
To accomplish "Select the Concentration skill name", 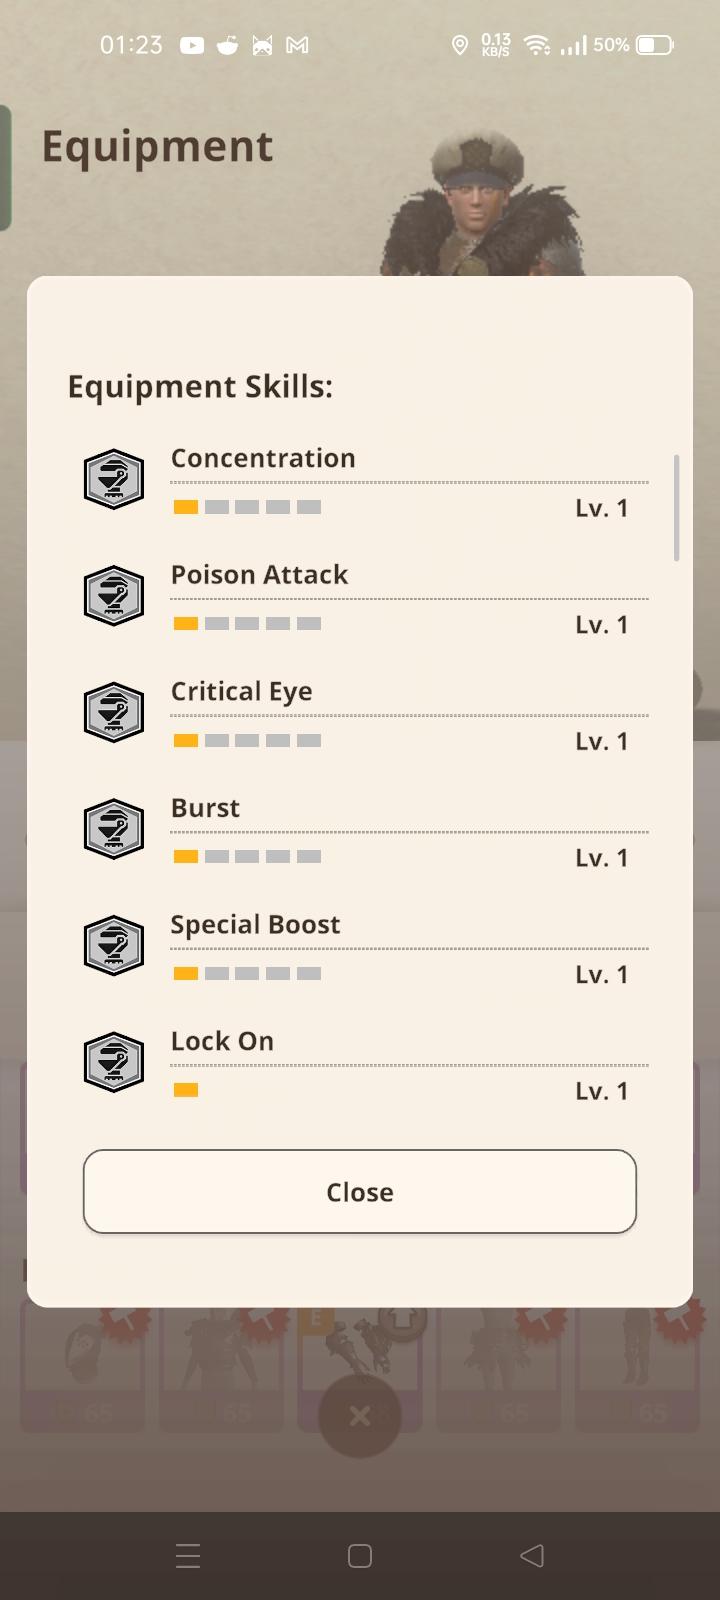I will point(263,458).
